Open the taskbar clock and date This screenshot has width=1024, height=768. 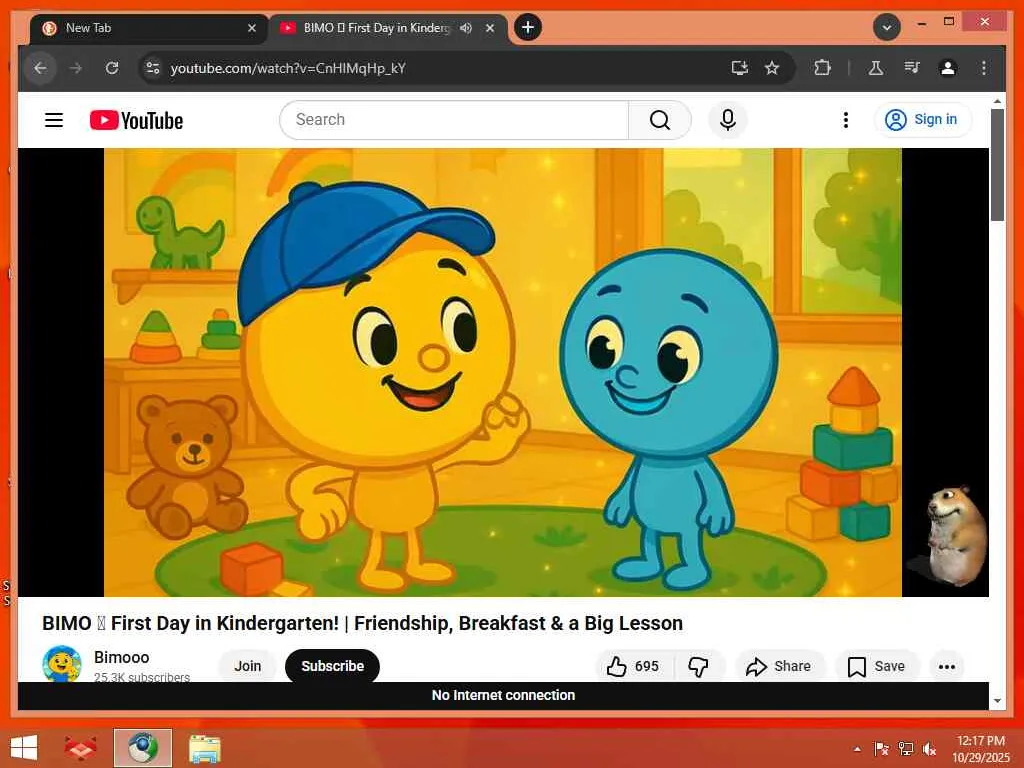[x=980, y=749]
